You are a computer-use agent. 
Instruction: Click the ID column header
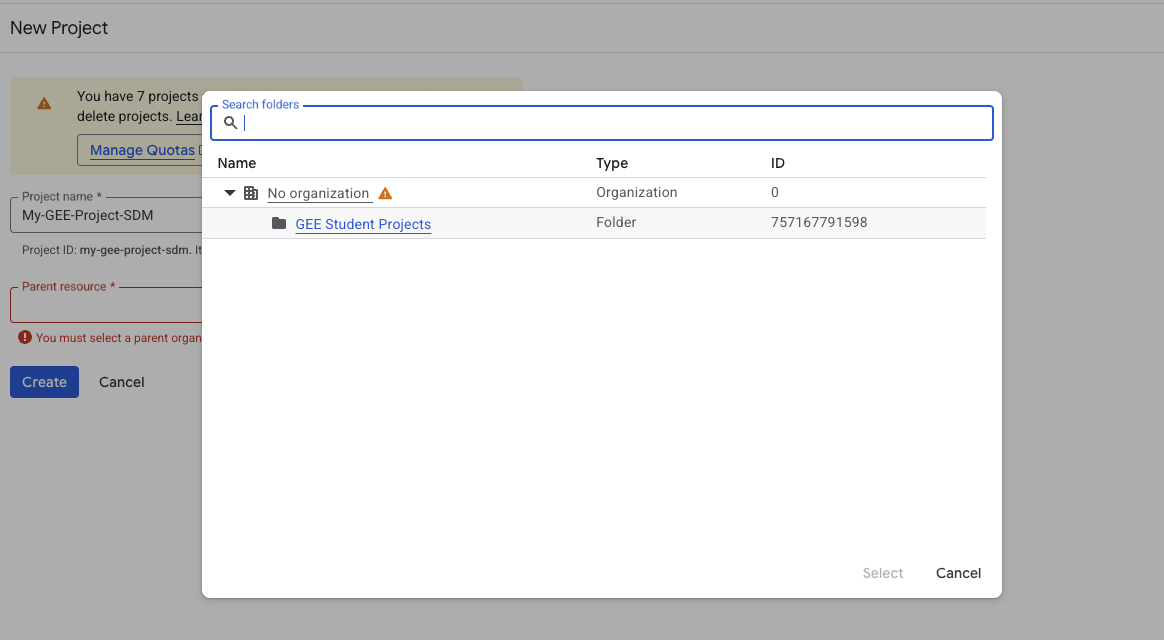778,163
